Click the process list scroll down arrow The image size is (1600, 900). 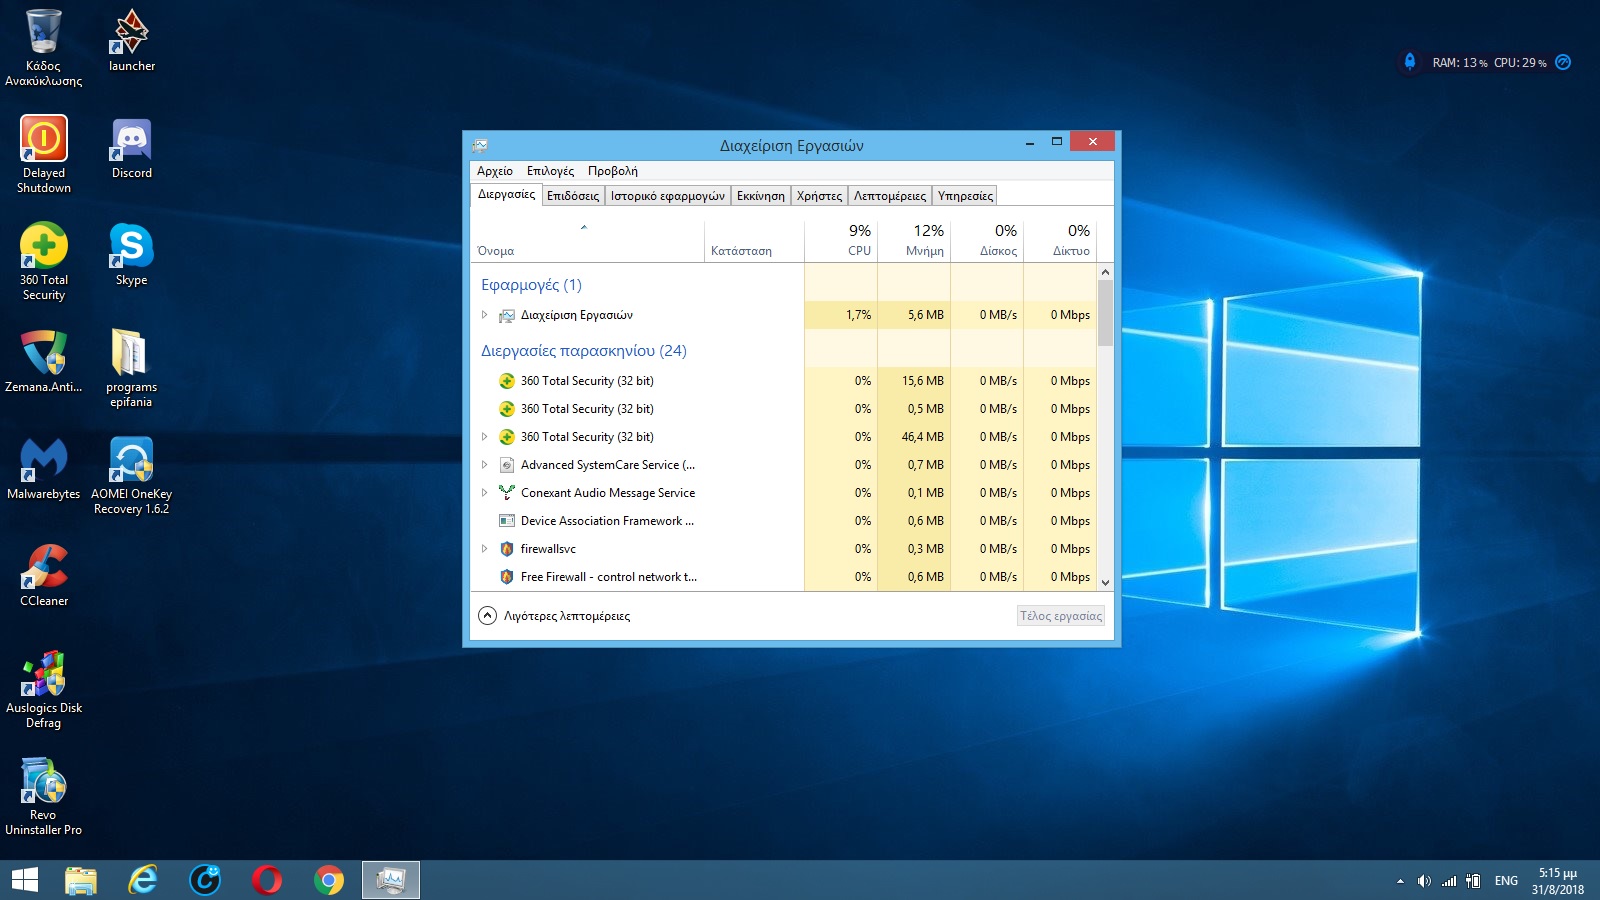pos(1105,582)
